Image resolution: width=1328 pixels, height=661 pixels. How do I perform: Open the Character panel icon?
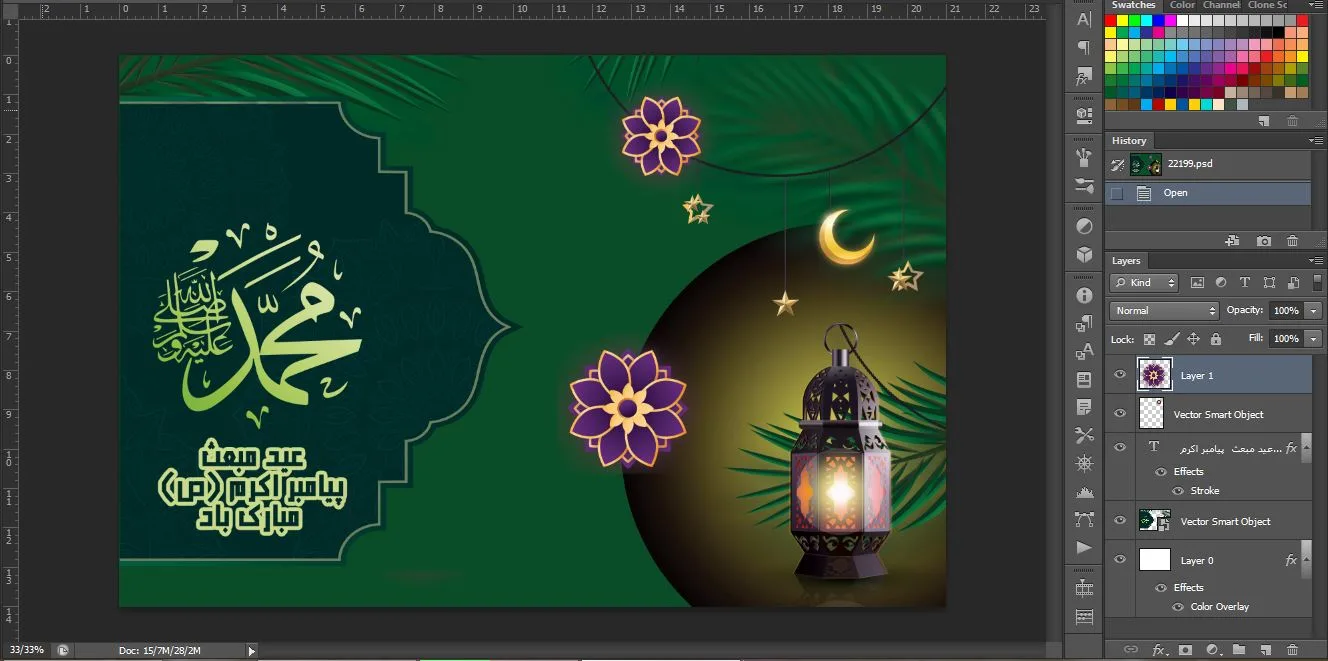coord(1084,19)
